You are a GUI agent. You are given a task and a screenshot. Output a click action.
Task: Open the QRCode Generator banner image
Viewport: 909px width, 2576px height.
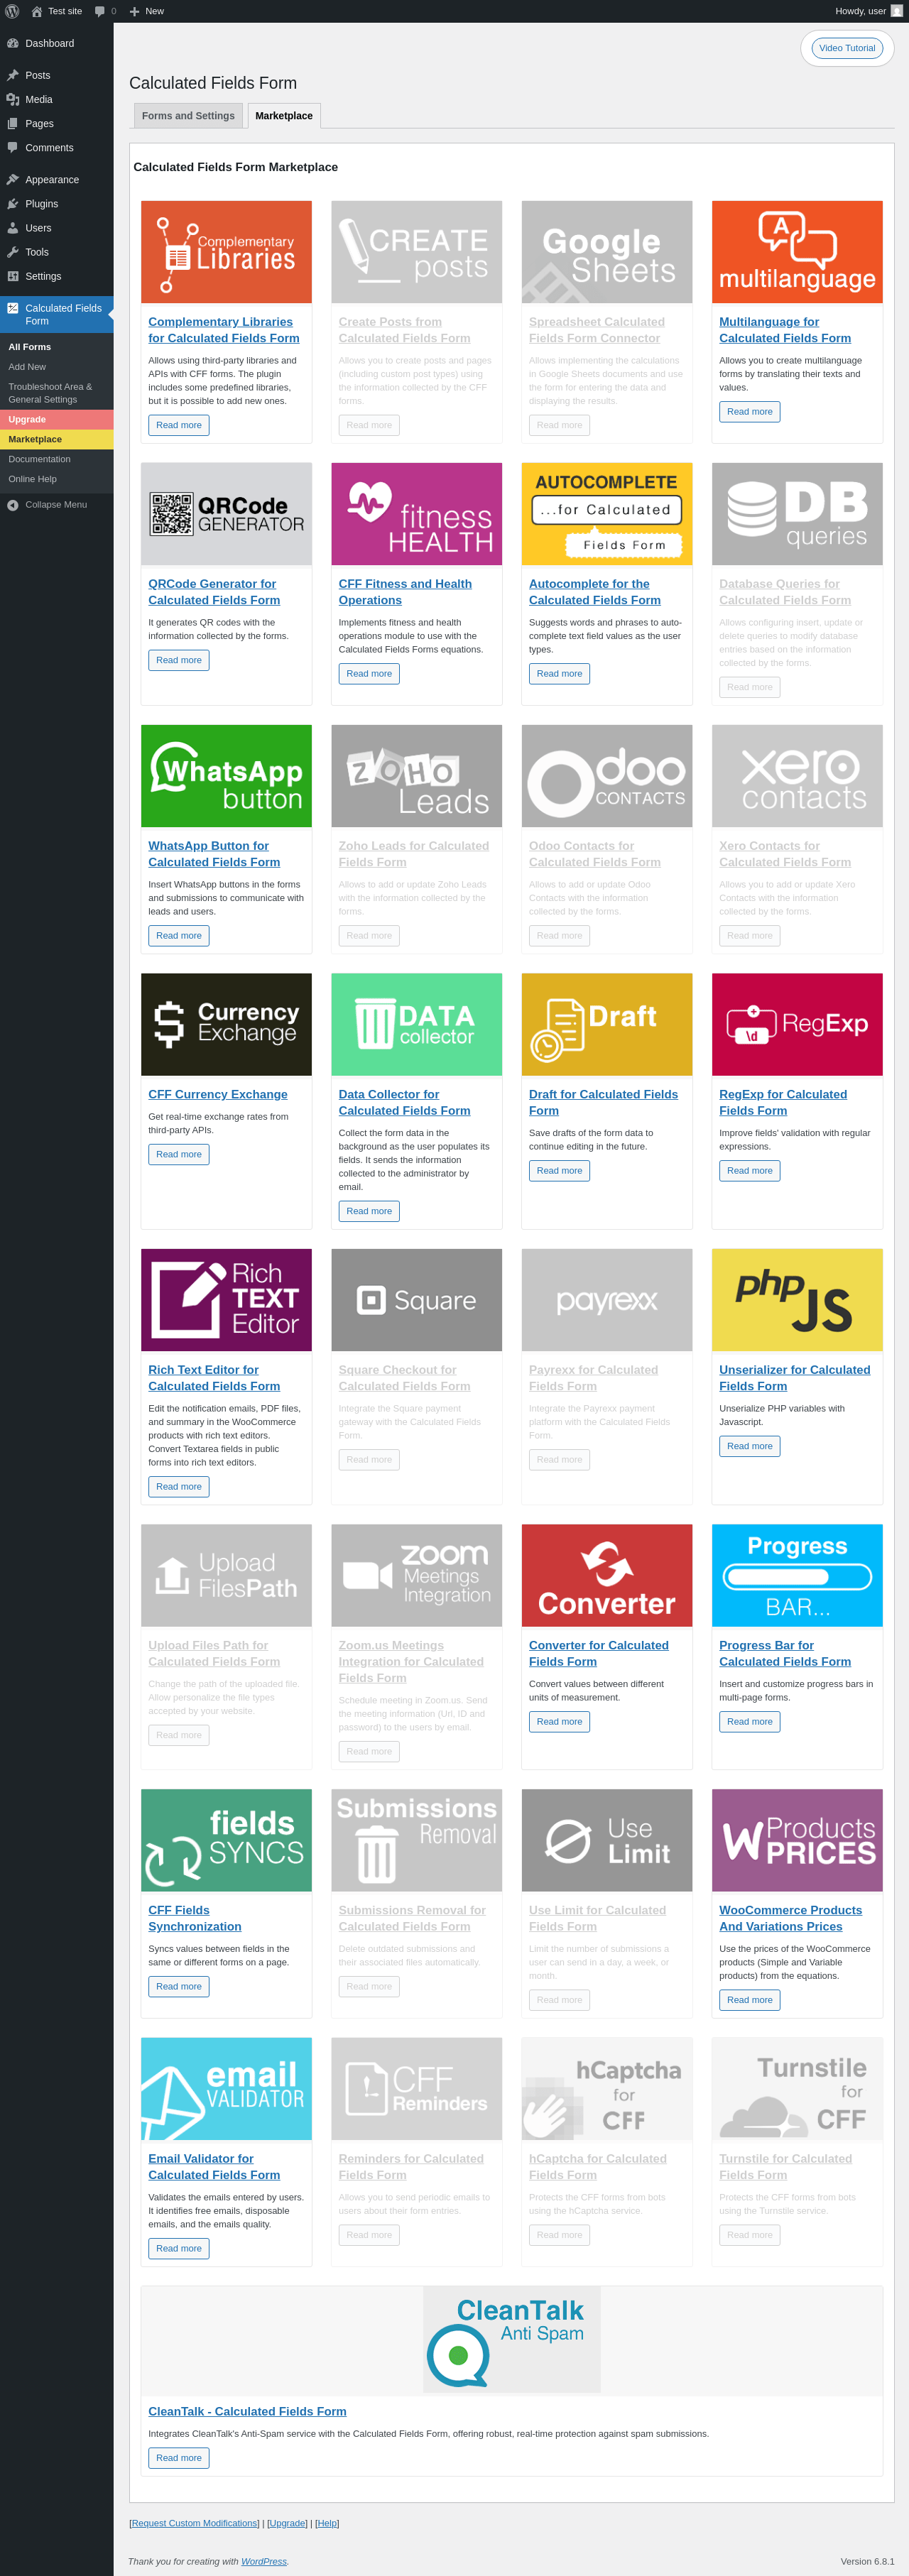pyautogui.click(x=226, y=514)
